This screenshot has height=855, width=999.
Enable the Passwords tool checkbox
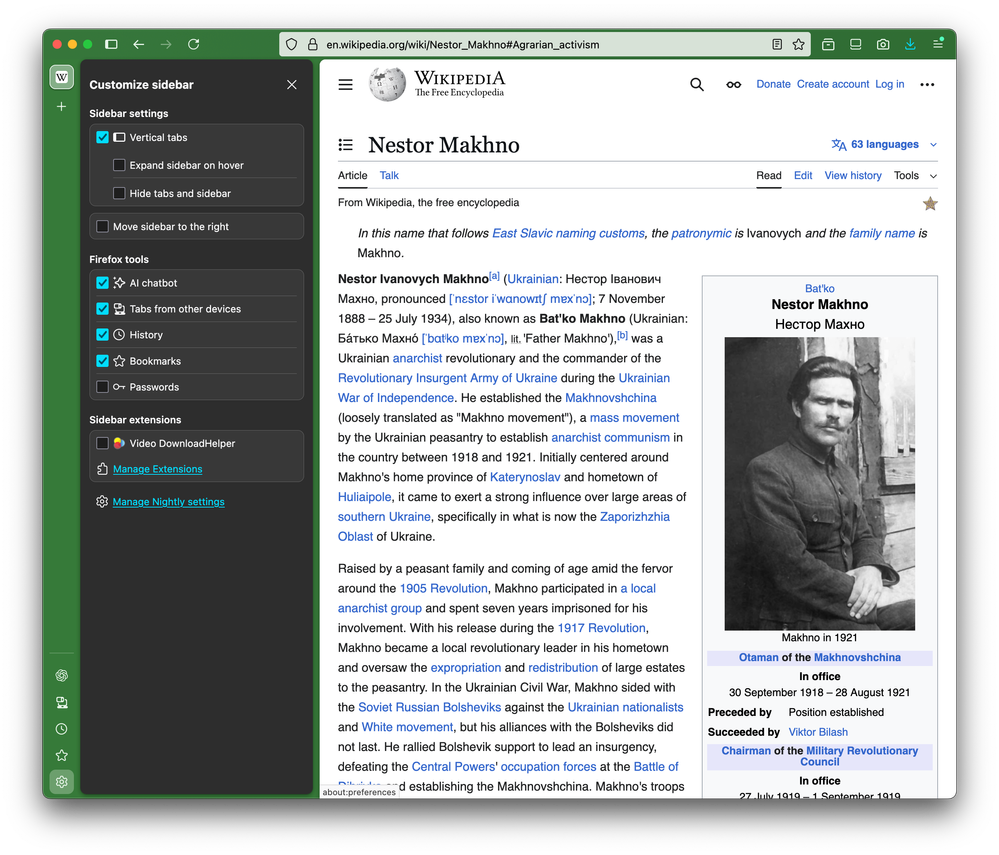point(102,387)
